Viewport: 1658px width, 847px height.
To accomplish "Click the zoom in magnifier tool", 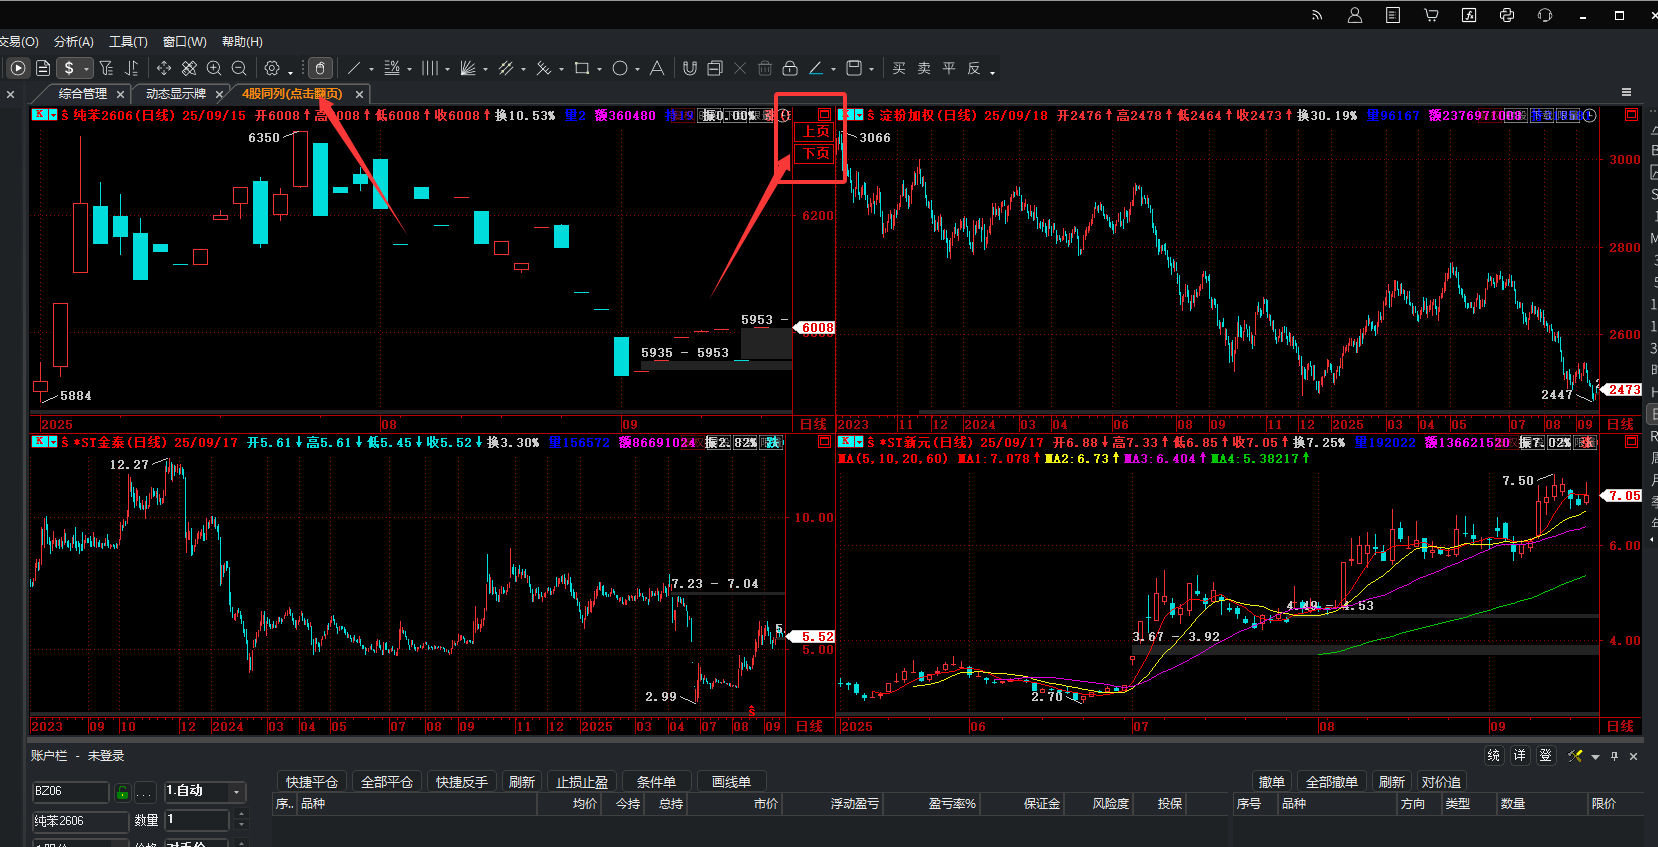I will click(x=214, y=68).
